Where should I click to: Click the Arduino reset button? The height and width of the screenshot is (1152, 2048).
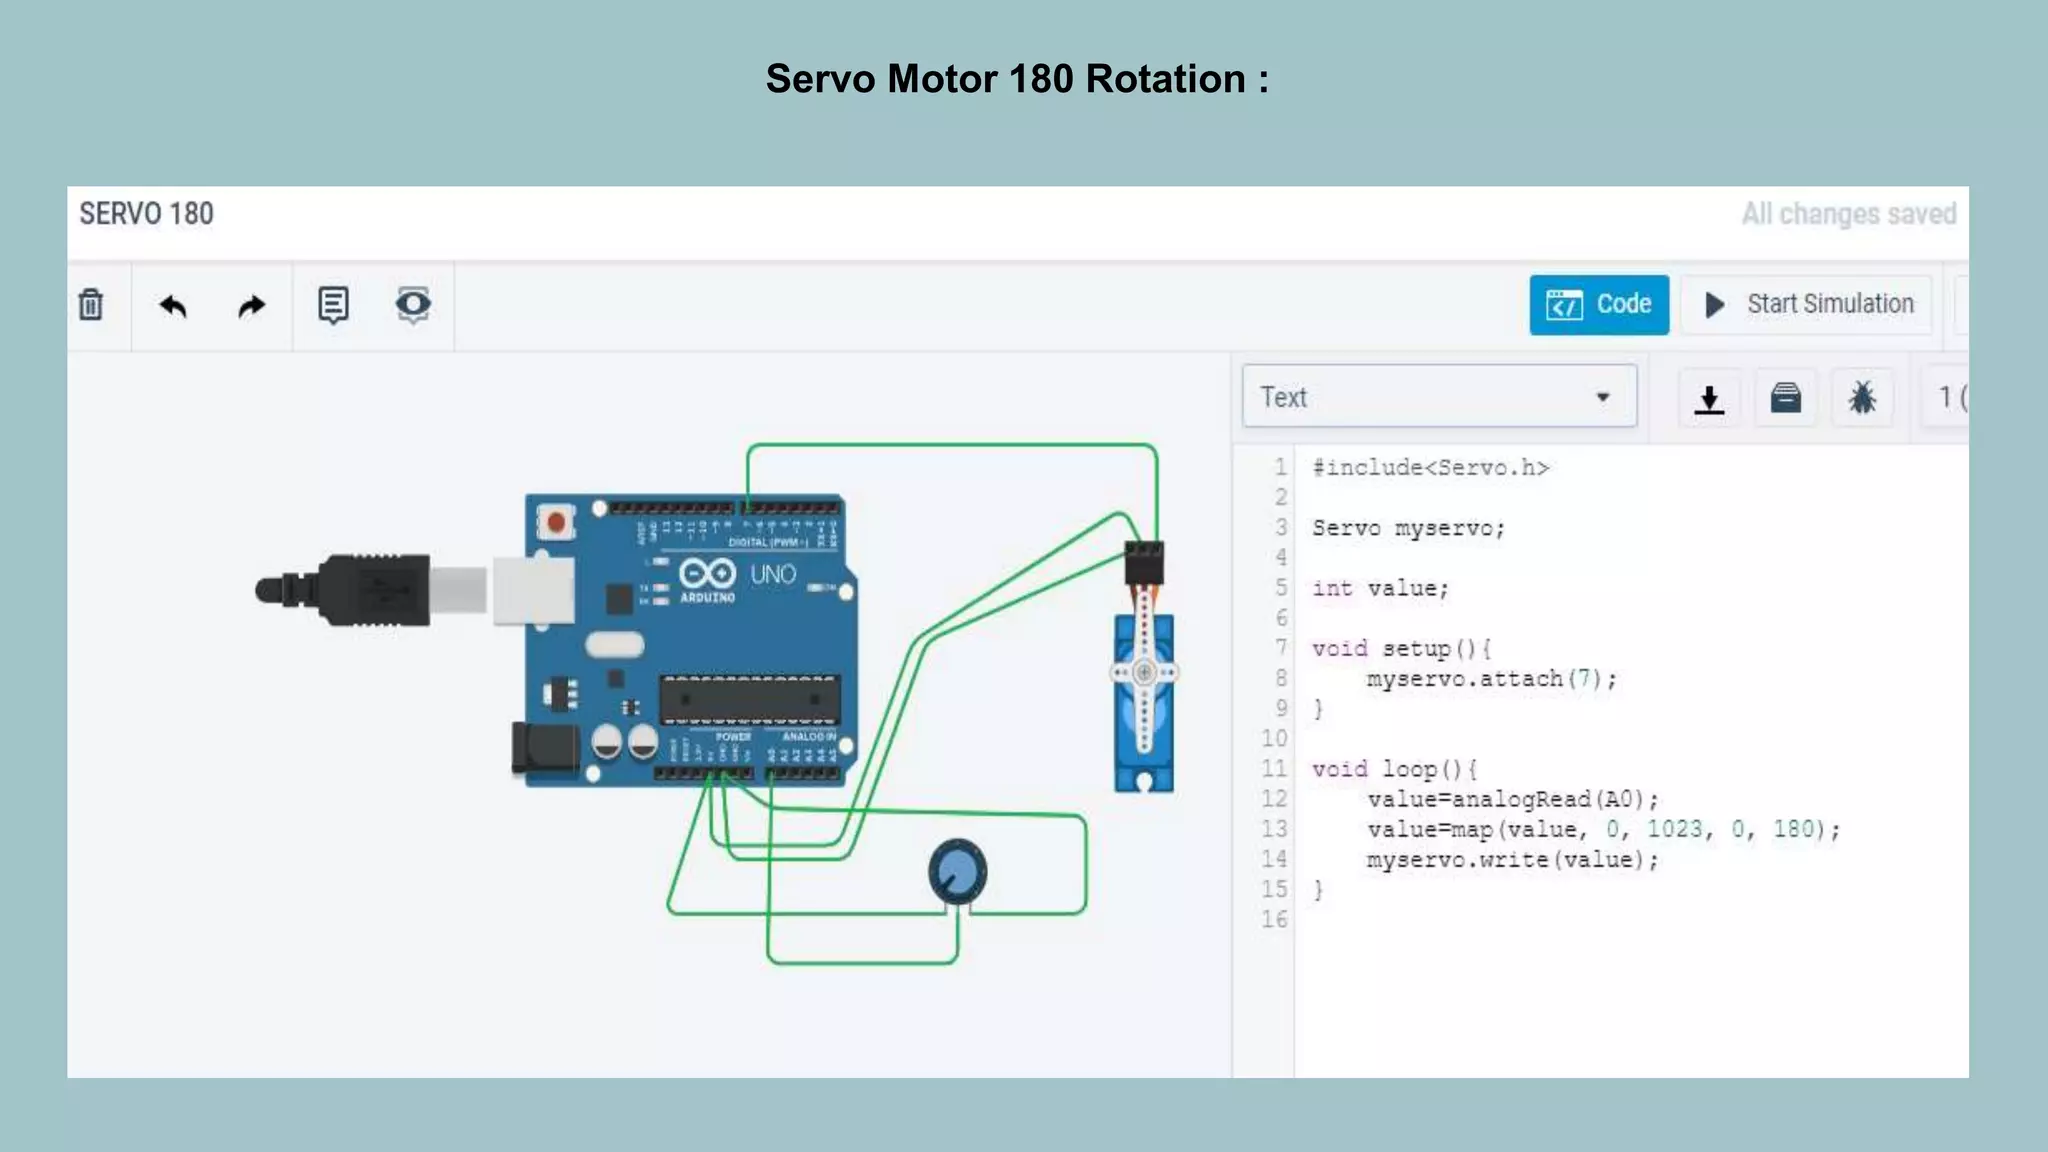click(x=555, y=522)
